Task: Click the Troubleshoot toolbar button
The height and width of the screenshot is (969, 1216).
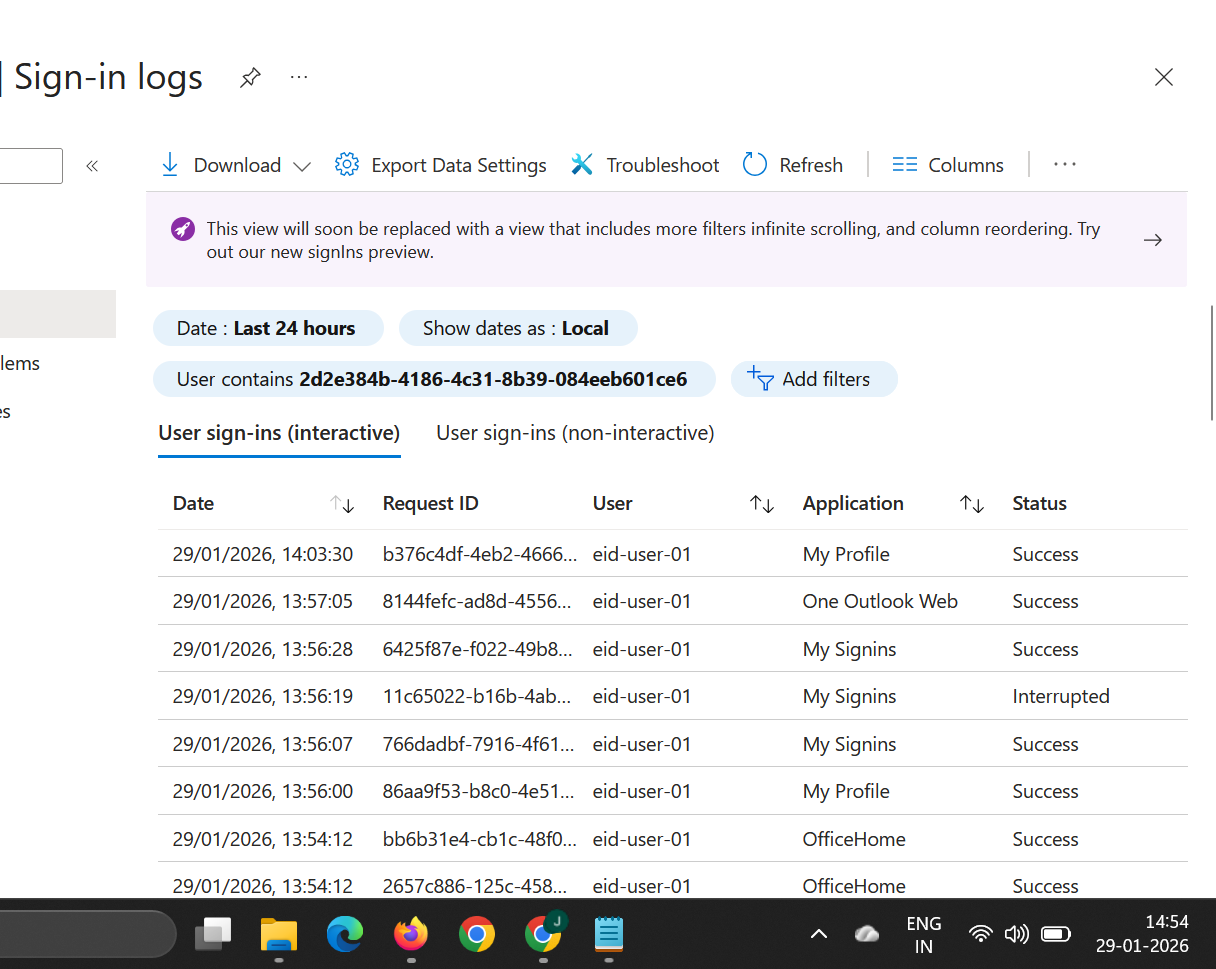Action: (x=645, y=165)
